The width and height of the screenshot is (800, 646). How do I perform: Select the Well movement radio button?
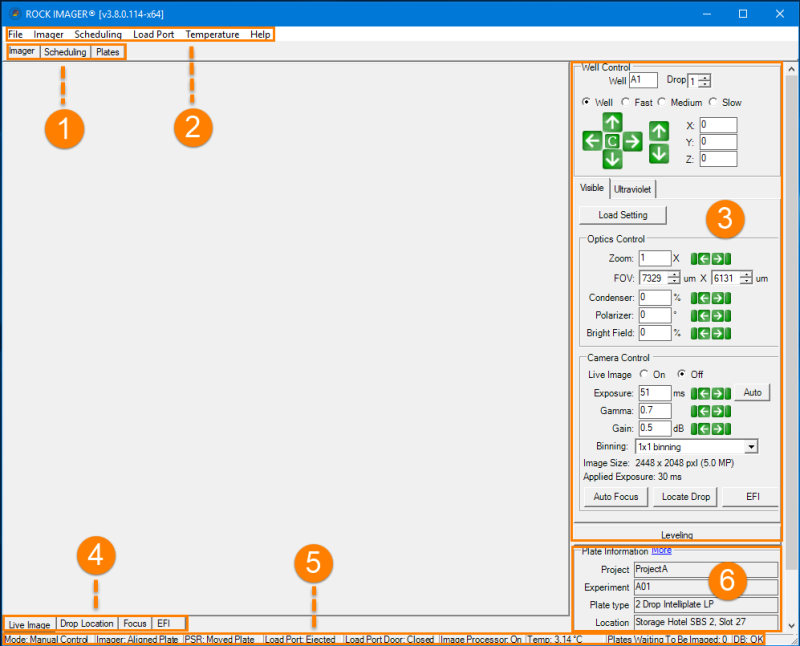click(x=586, y=102)
